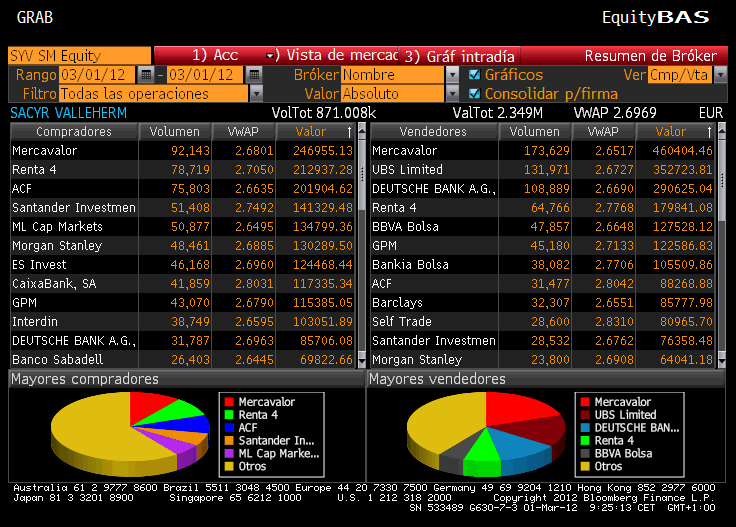Select ML Cap Markets buyer row
The height and width of the screenshot is (527, 736).
coord(183,227)
